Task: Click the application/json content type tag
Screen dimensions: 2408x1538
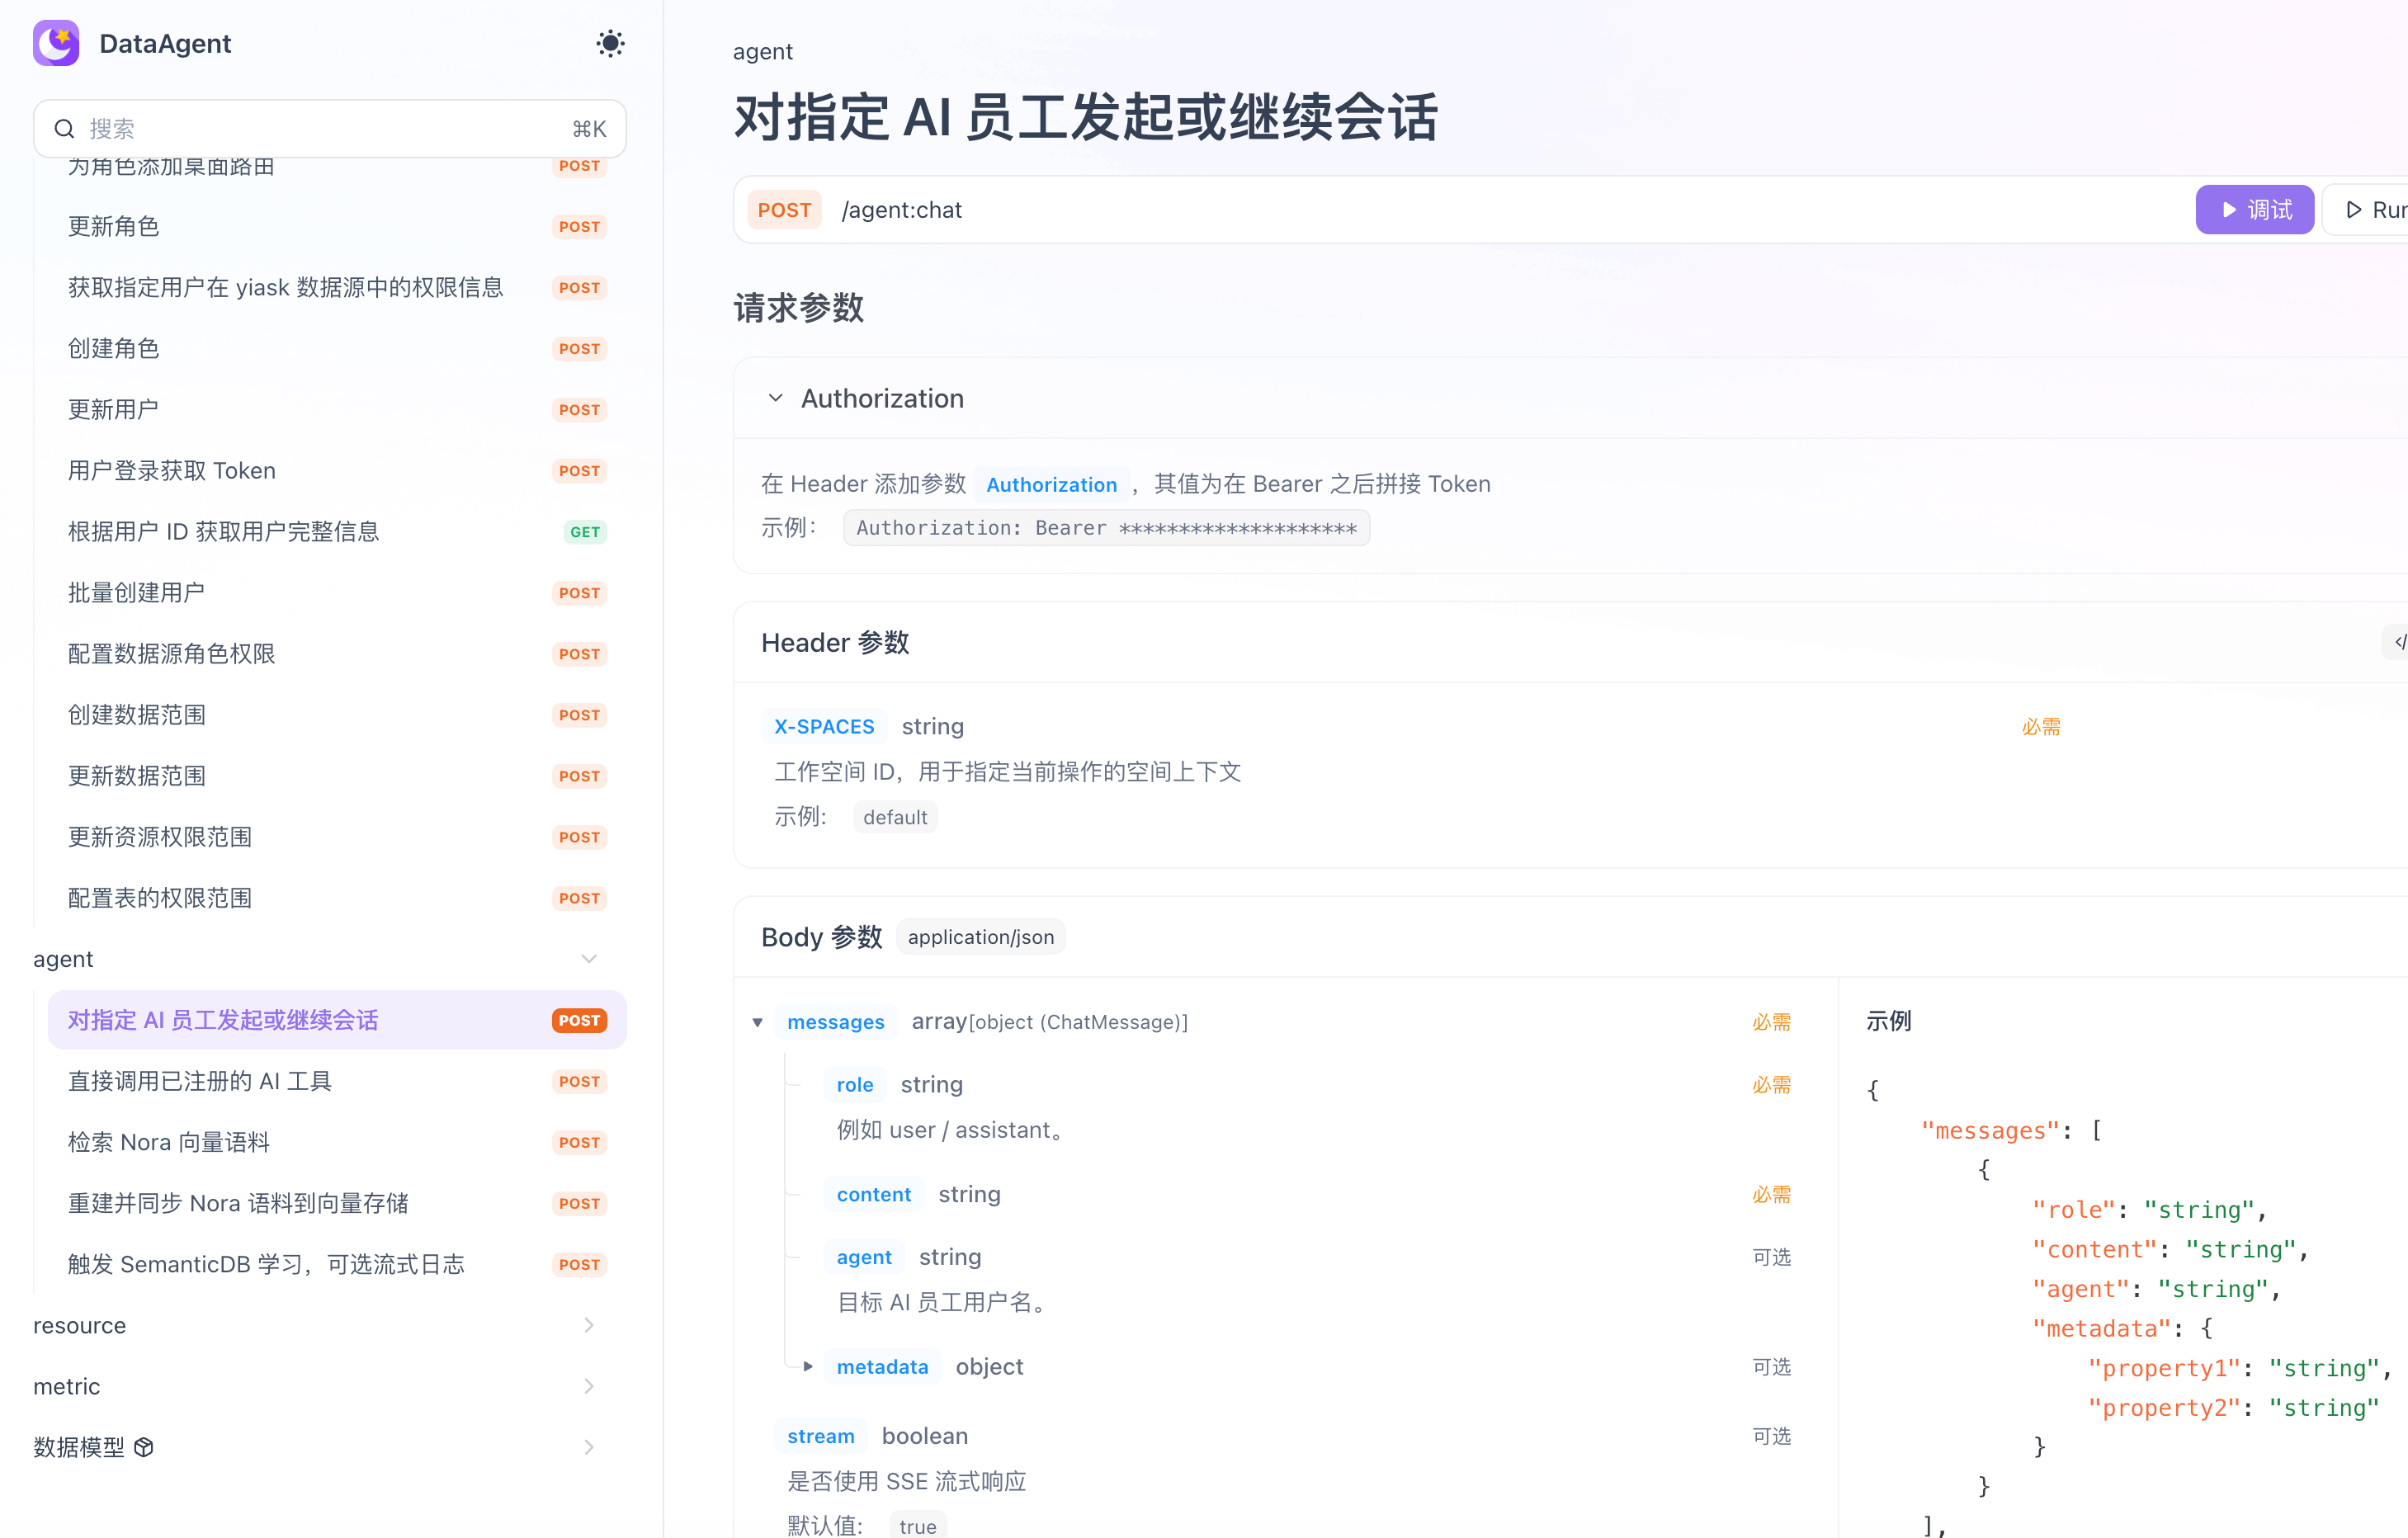Action: click(x=980, y=937)
